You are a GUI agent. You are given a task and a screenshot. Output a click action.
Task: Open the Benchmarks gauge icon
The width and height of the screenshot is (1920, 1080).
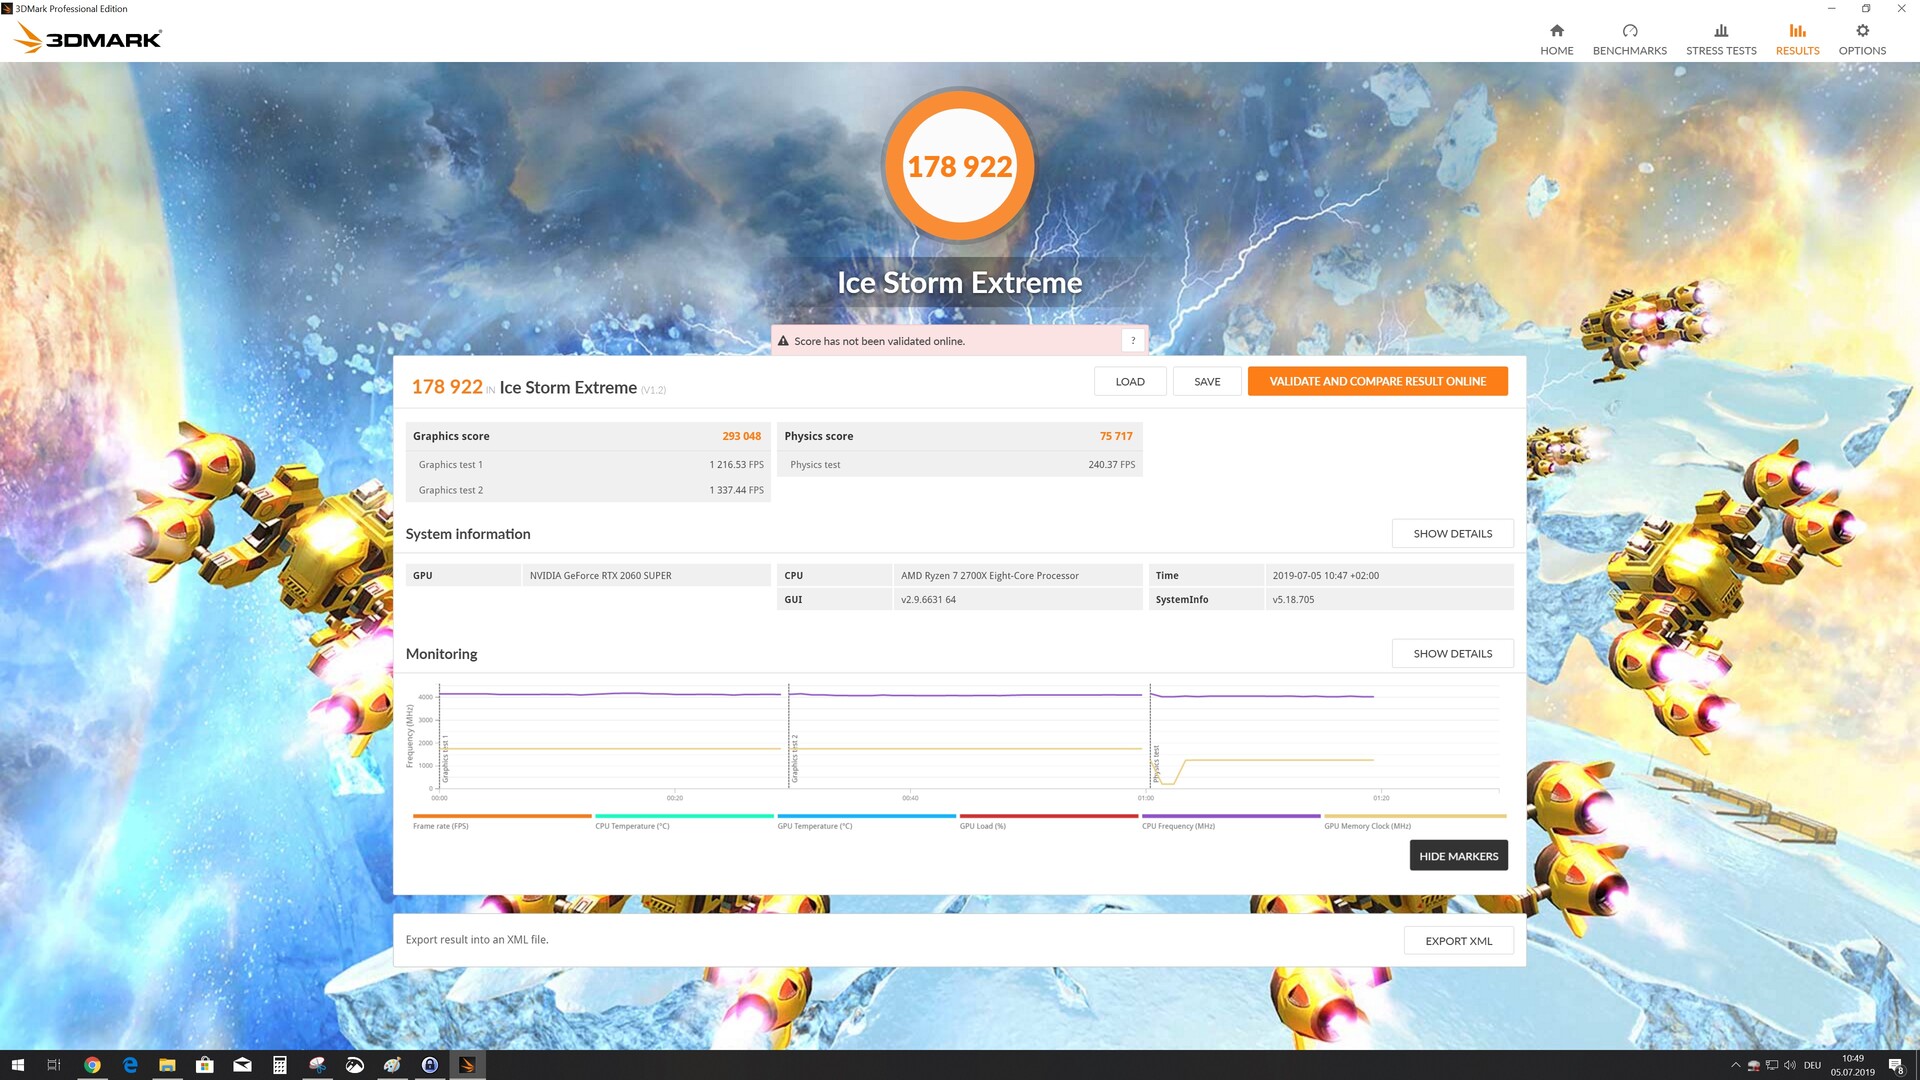coord(1629,31)
